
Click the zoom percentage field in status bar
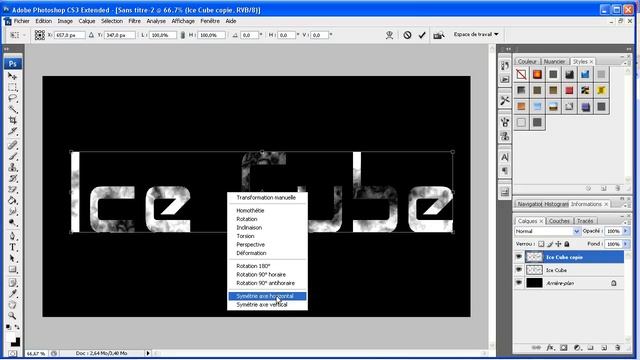point(36,353)
